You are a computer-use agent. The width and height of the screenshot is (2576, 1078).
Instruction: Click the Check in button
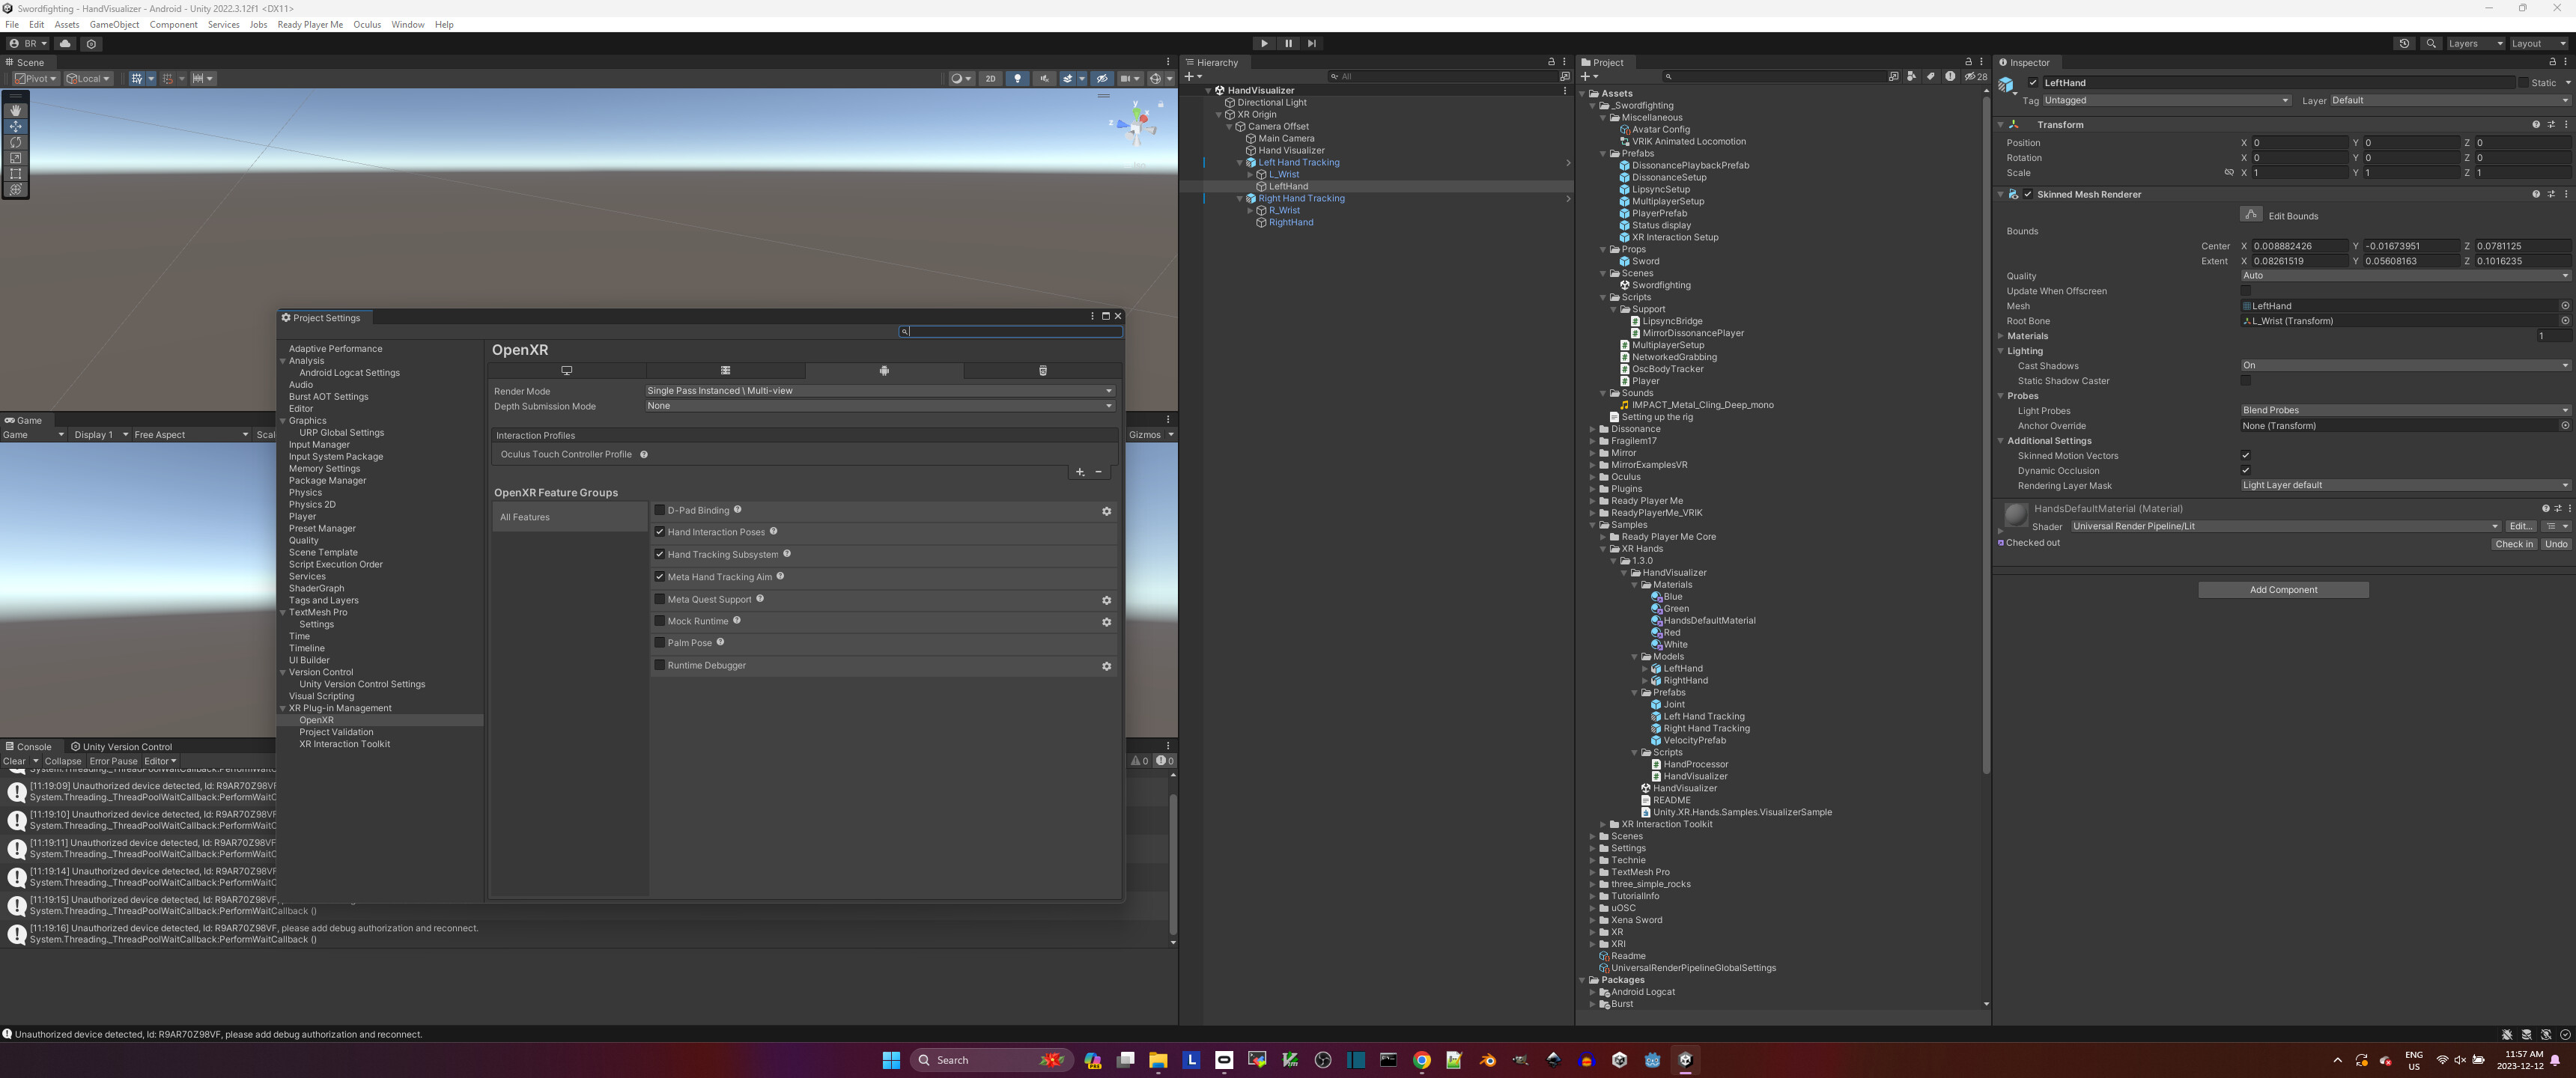point(2513,544)
